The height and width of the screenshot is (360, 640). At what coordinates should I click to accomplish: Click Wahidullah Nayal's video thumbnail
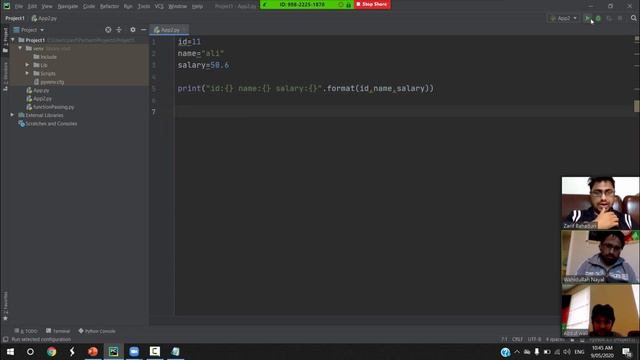pyautogui.click(x=600, y=257)
